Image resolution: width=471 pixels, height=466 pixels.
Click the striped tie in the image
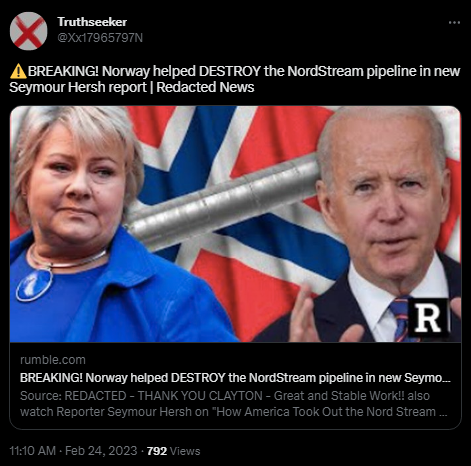tap(402, 320)
